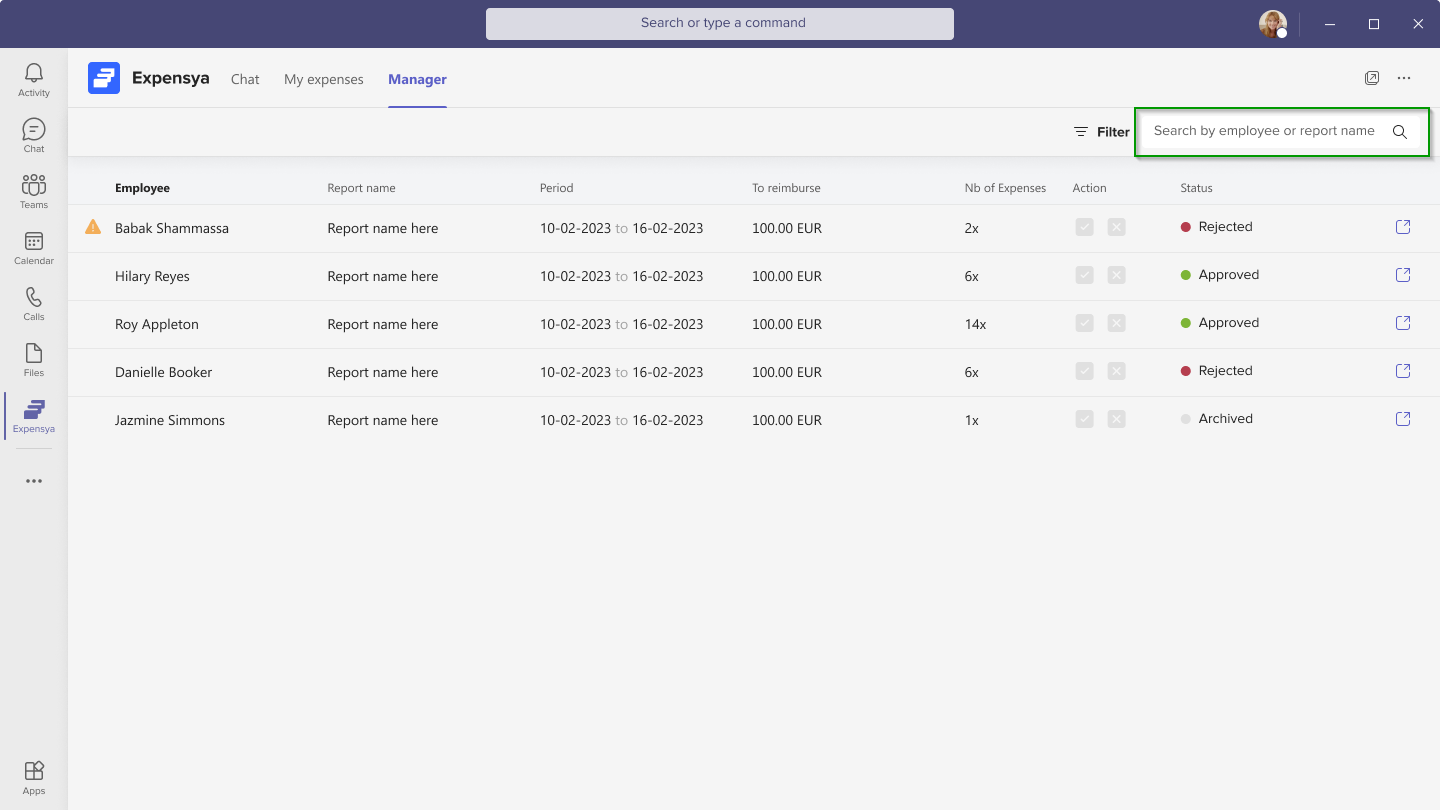This screenshot has height=810, width=1440.
Task: Switch to the Chat tab in Expensya
Action: 245,79
